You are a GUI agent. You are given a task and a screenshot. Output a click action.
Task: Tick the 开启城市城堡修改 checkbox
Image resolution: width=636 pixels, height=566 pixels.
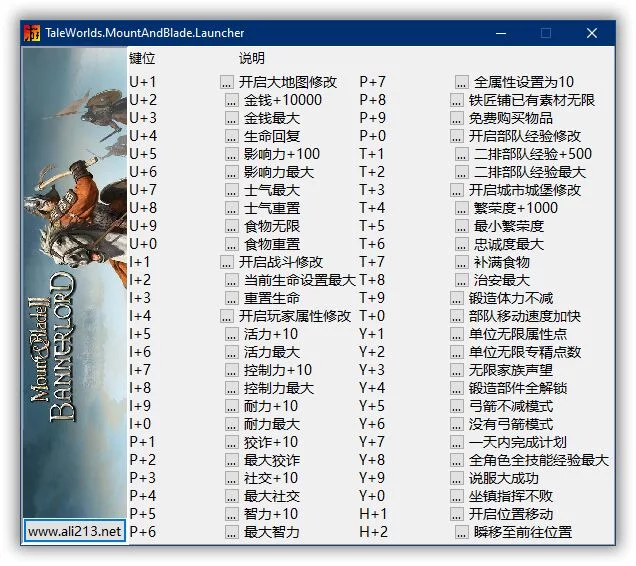click(x=457, y=190)
